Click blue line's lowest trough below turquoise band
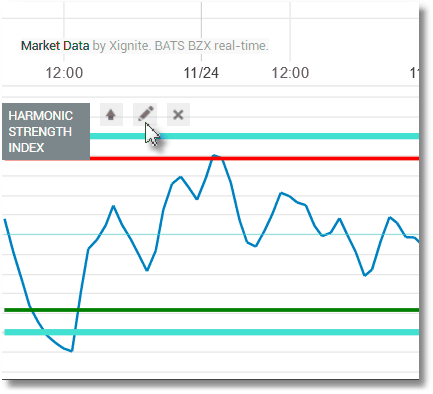Screen dimensions: 433x394 [x=71, y=351]
